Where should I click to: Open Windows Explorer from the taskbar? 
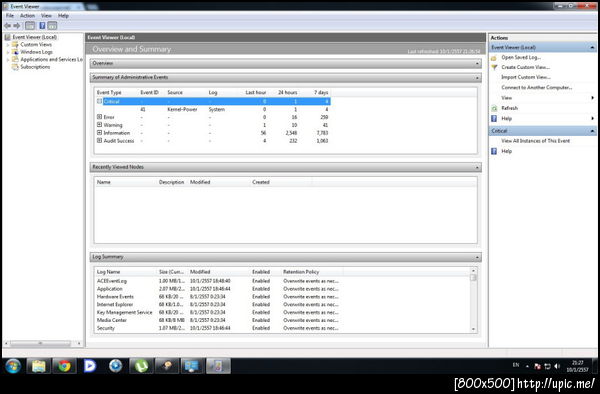coord(39,366)
